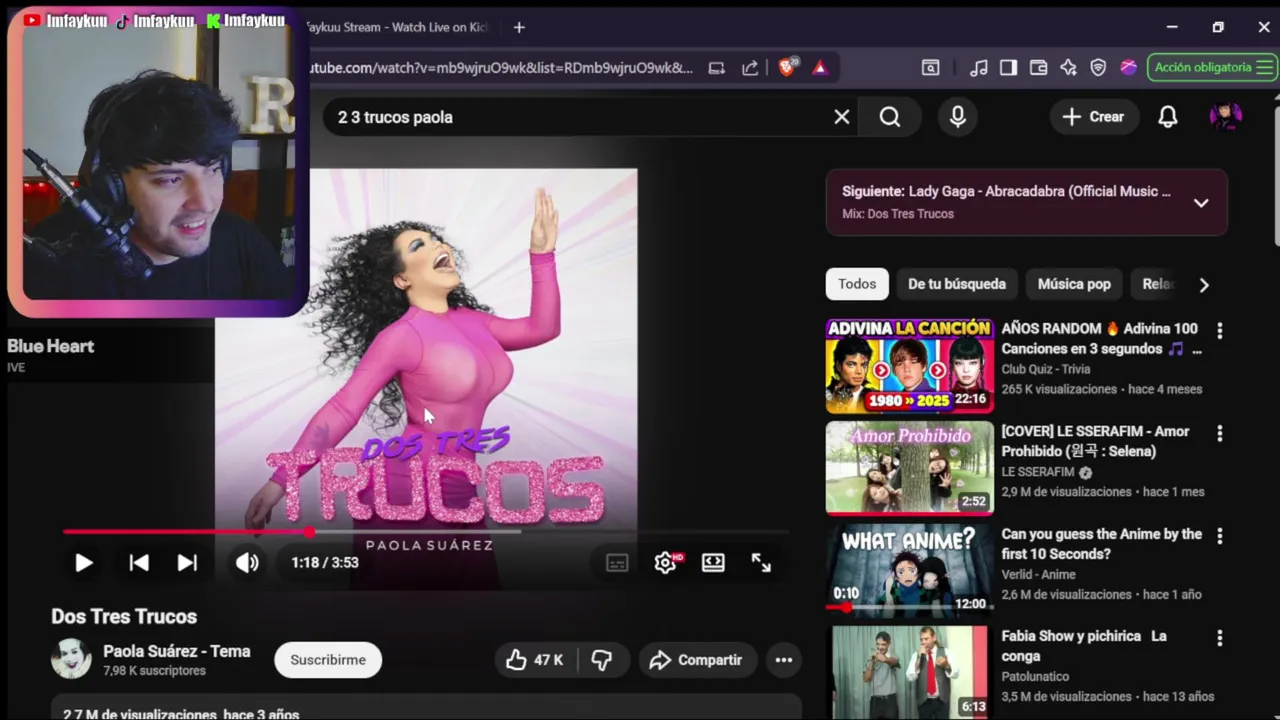
Task: Select the 'Música pop' chip
Action: 1074,284
